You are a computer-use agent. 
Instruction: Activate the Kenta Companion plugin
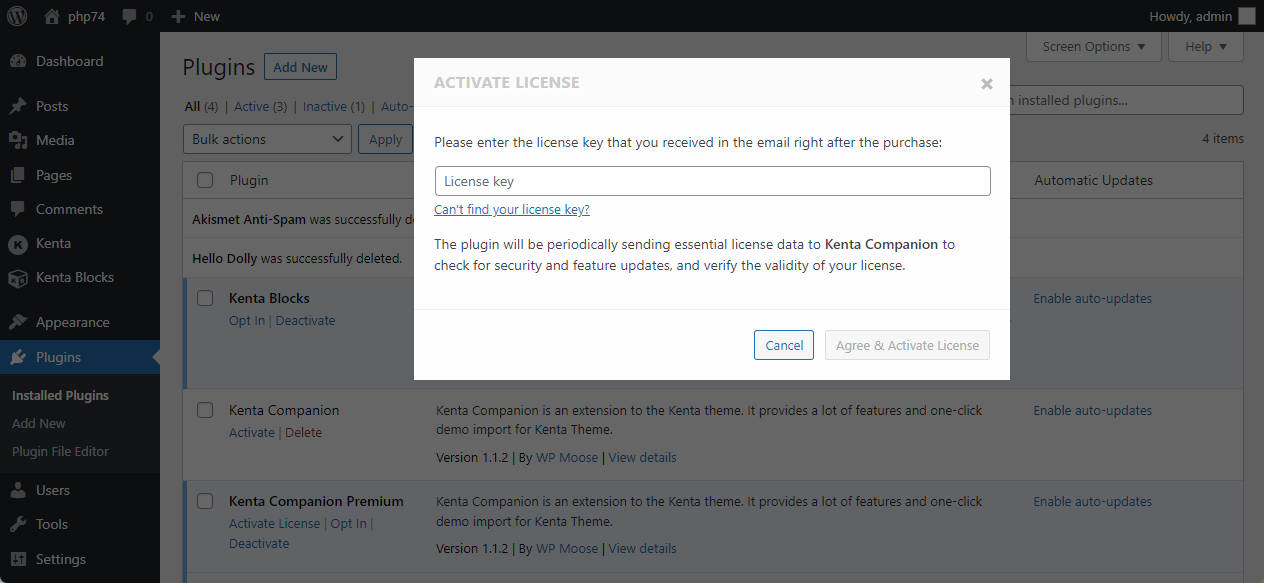pos(252,432)
